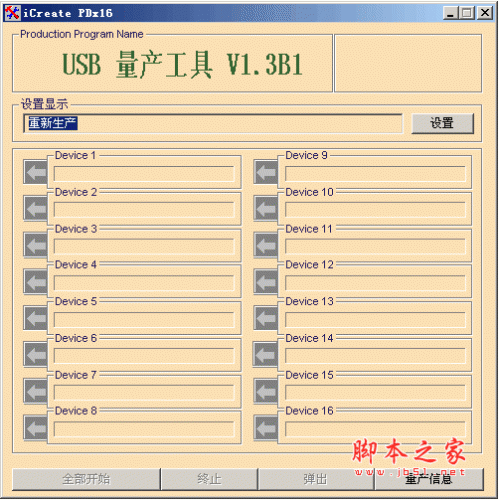Click the arrow button for Device 5
Screen dimensions: 499x500
(x=35, y=318)
